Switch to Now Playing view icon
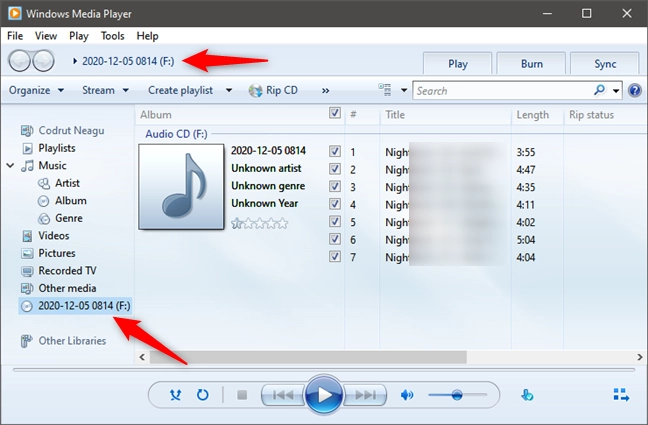648x425 pixels. (x=621, y=395)
